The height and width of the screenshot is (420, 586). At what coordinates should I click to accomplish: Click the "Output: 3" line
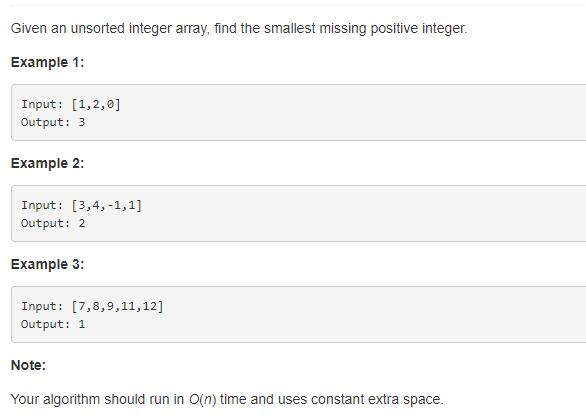point(53,122)
